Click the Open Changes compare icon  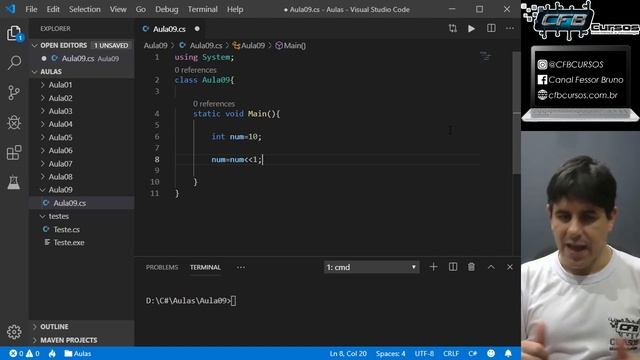pos(453,29)
